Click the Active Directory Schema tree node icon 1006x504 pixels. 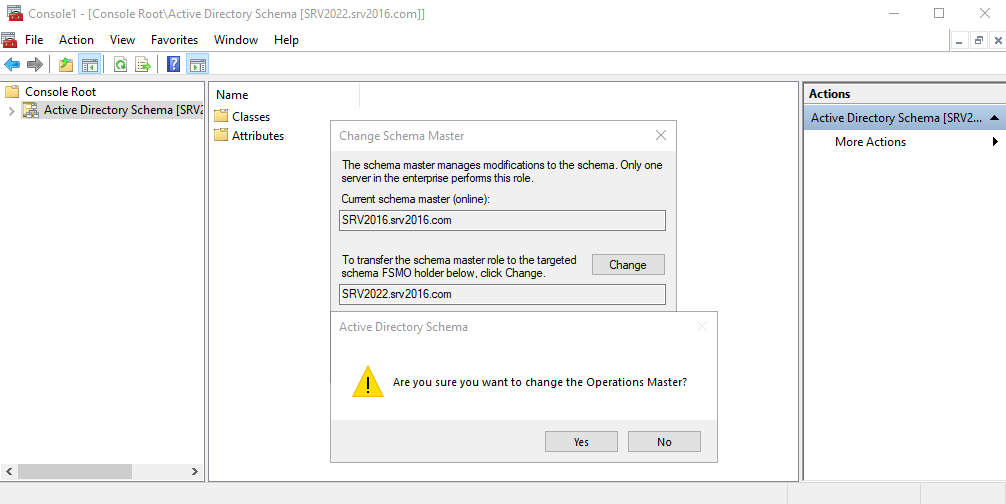30,110
